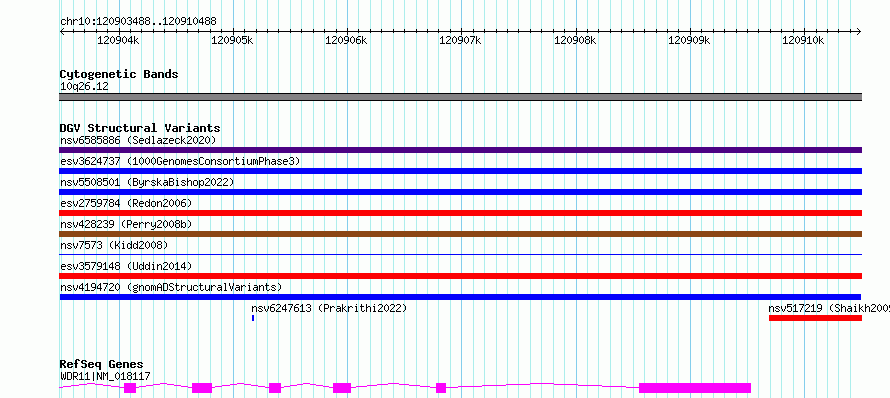Click the blue nsv4194720 variant bar
The image size is (890, 398).
(460, 297)
